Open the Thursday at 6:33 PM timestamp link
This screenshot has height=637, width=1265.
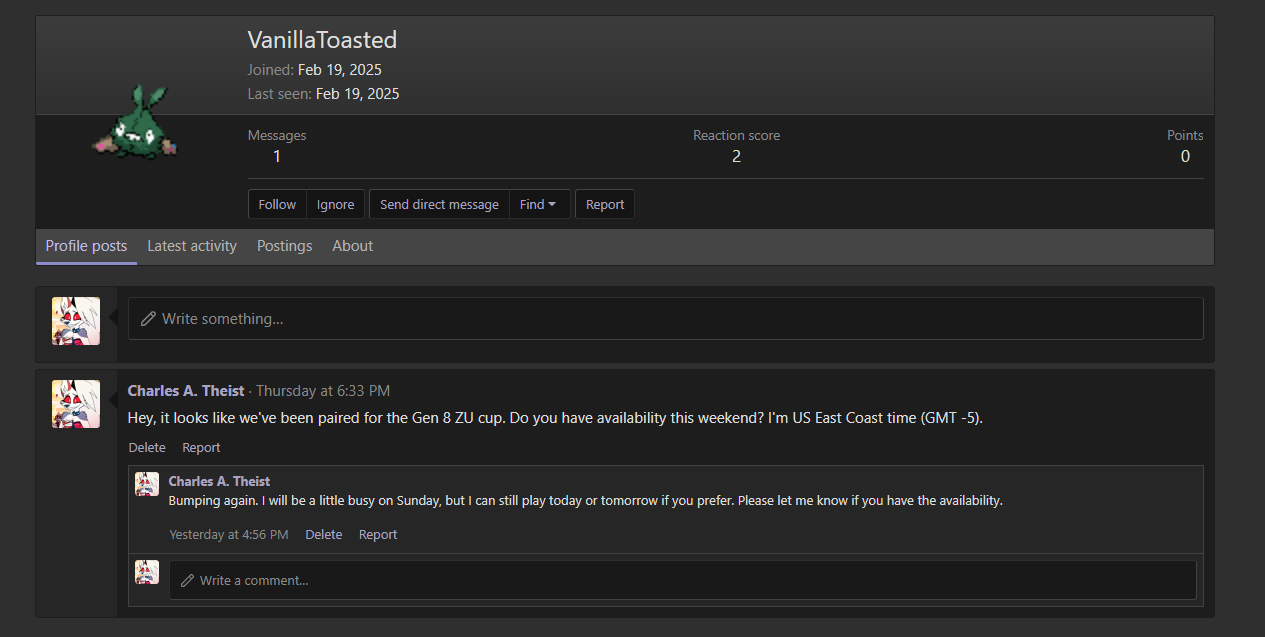pyautogui.click(x=323, y=391)
